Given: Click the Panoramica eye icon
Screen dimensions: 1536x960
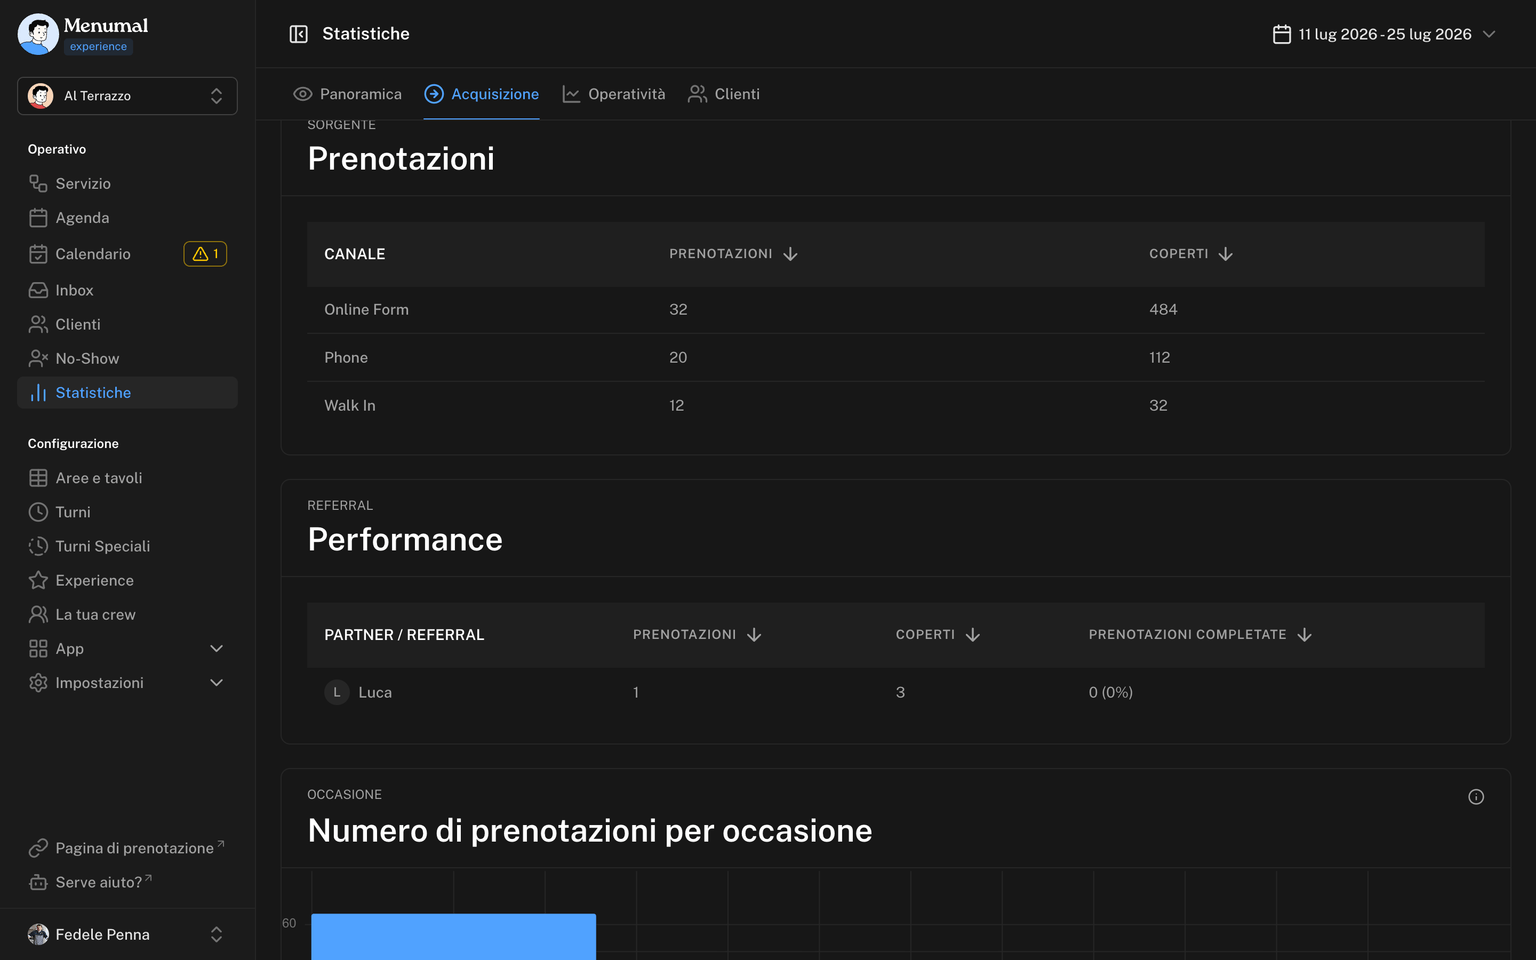Looking at the screenshot, I should coord(302,94).
